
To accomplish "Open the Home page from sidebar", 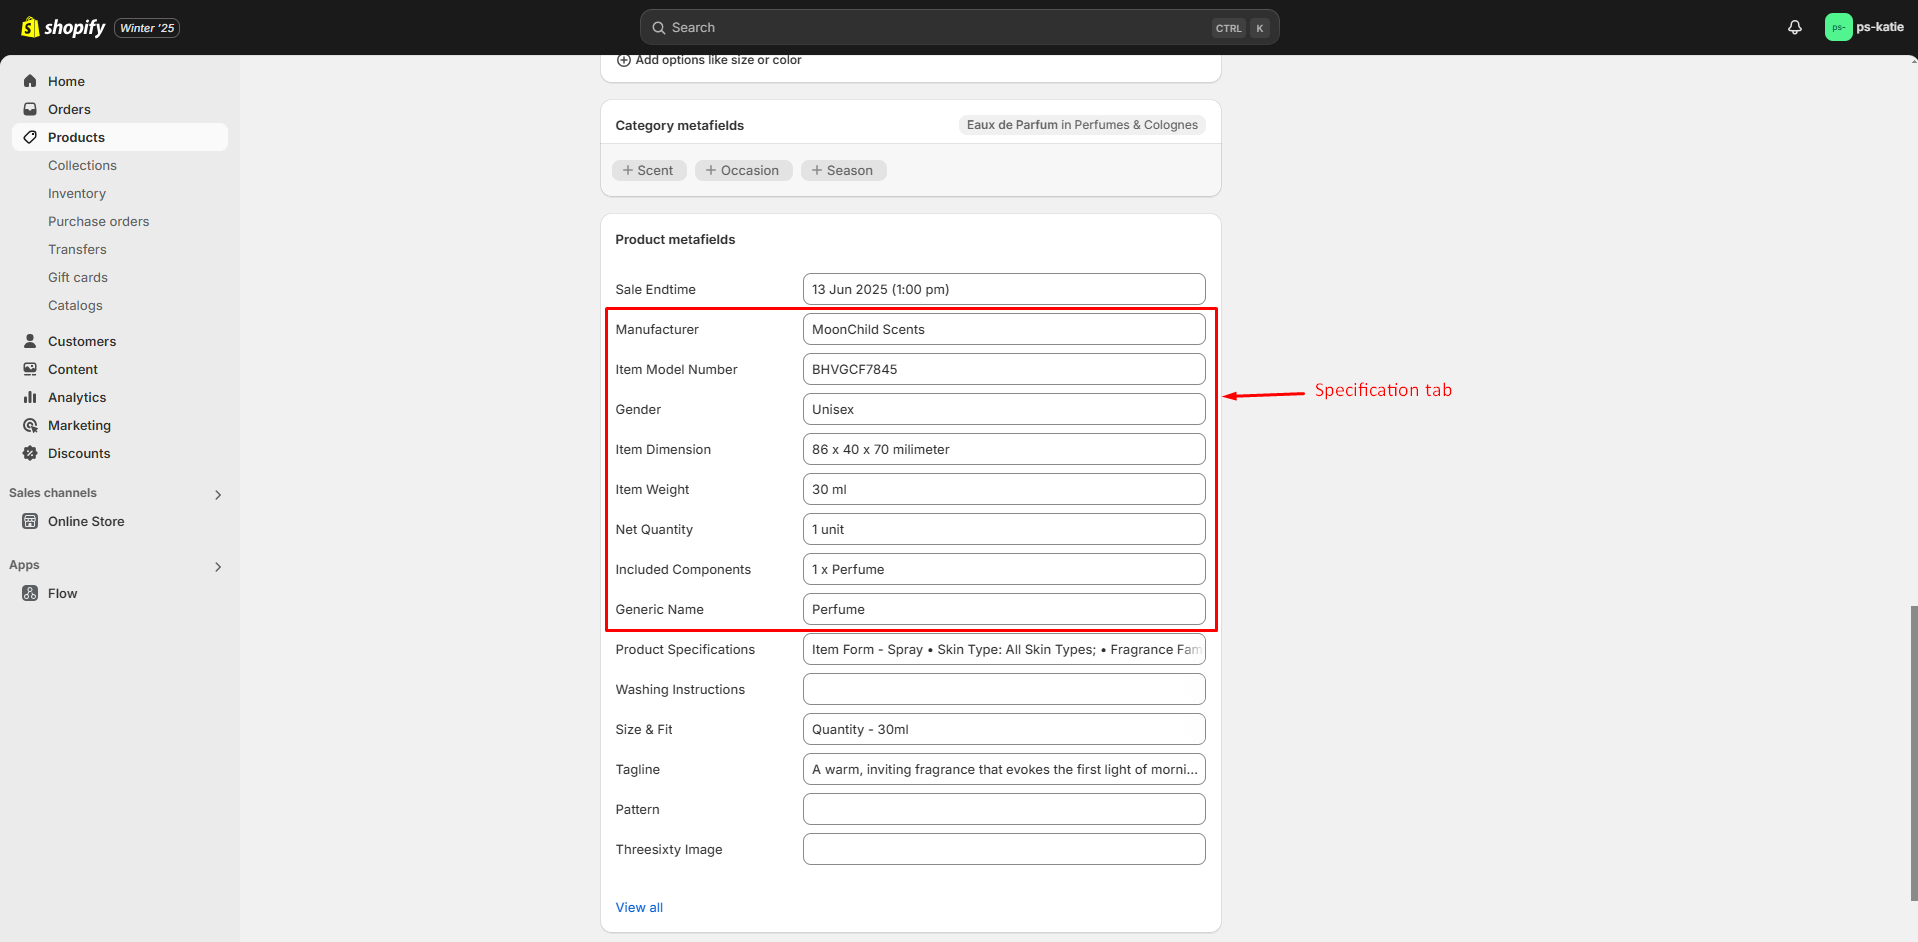I will pyautogui.click(x=66, y=81).
